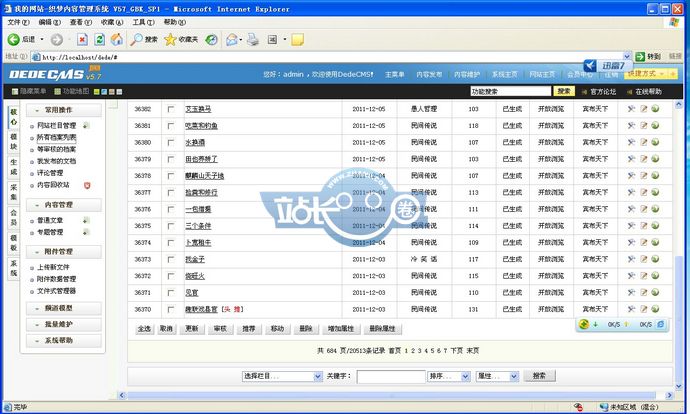
Task: Open the 排序 sort dropdown
Action: tap(448, 376)
